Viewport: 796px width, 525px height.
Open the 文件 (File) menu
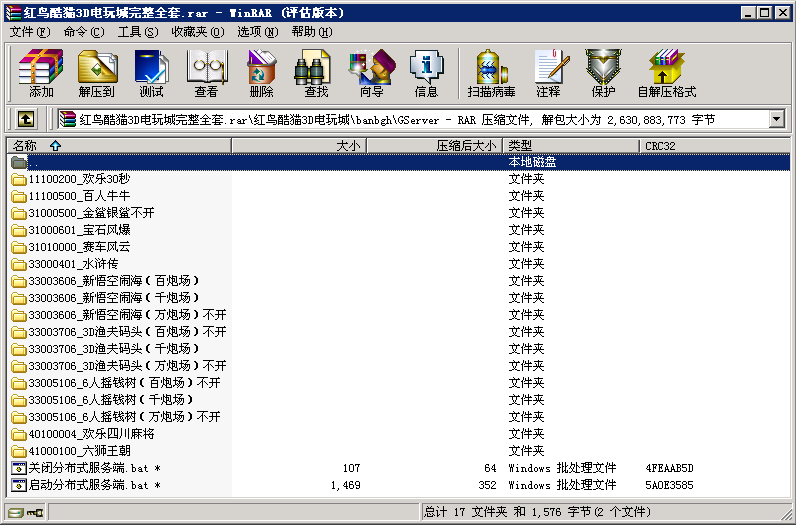click(x=30, y=32)
